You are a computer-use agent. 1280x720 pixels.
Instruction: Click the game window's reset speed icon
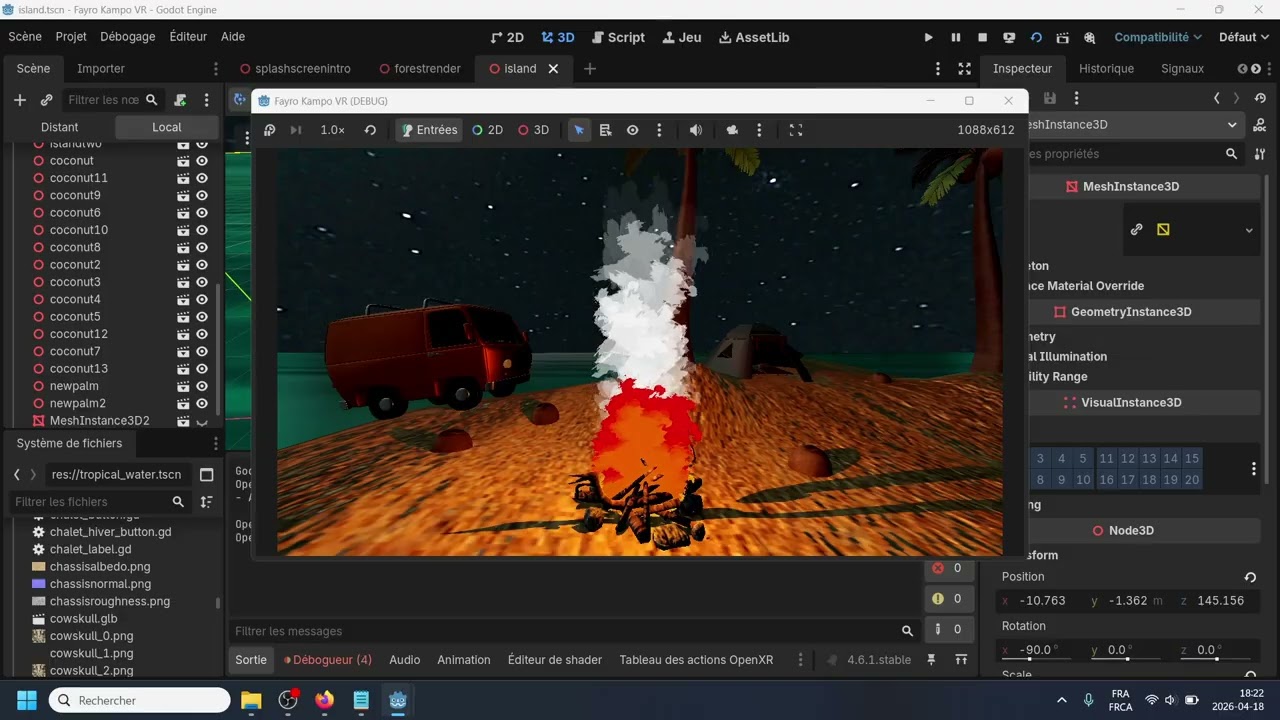click(x=370, y=130)
